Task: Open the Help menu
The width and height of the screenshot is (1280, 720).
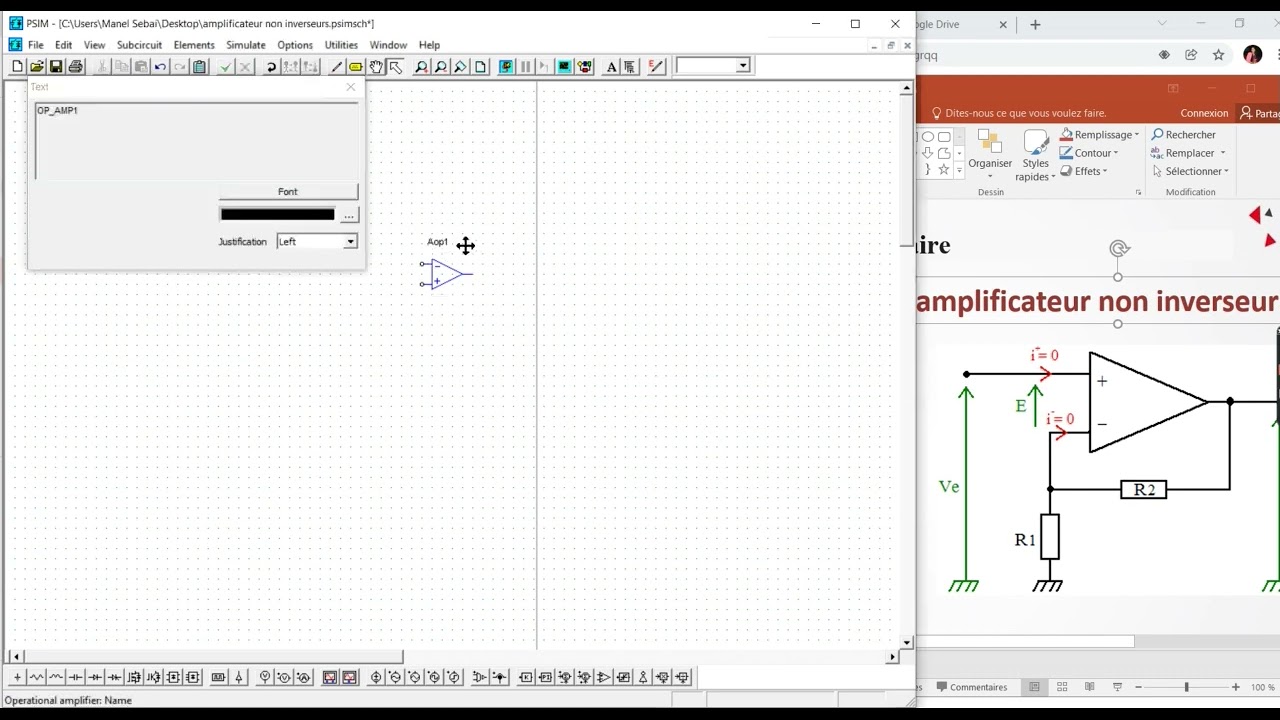Action: pyautogui.click(x=429, y=45)
